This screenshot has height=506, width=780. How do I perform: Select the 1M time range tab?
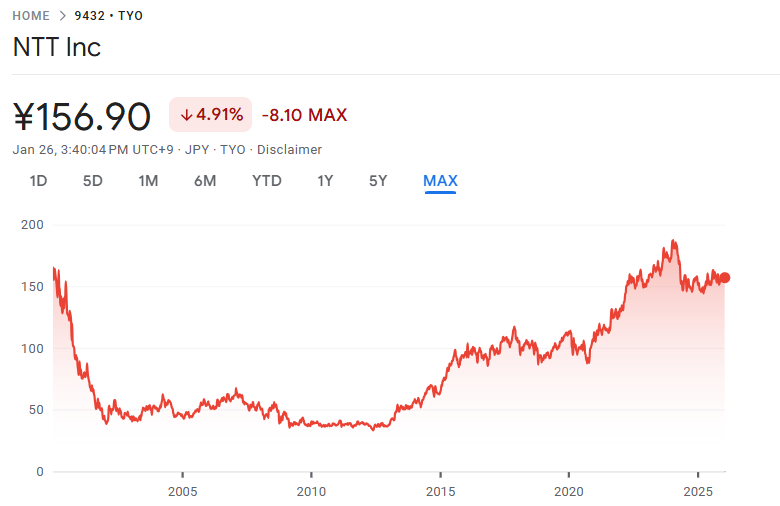tap(148, 181)
